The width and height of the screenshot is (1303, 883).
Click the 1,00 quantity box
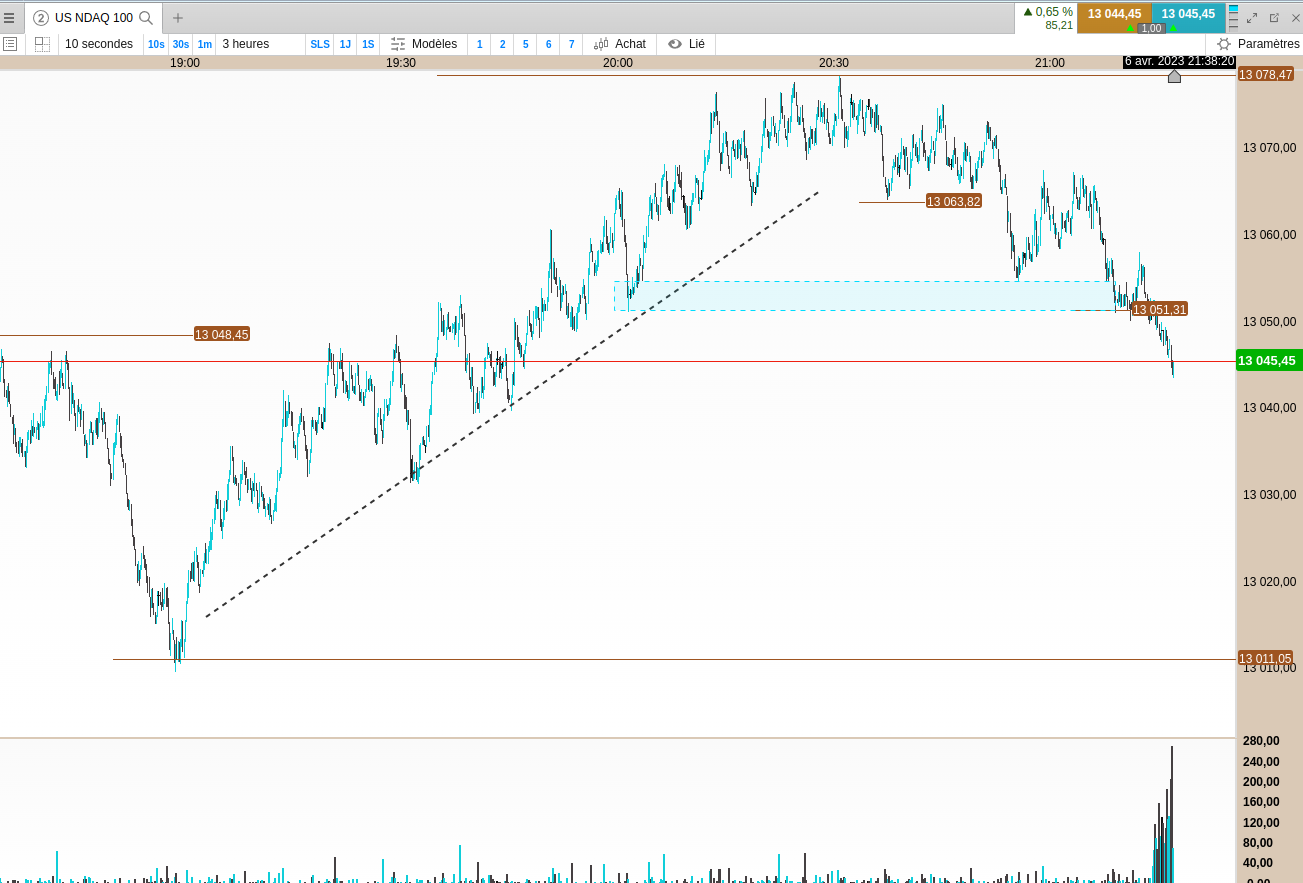(1151, 28)
